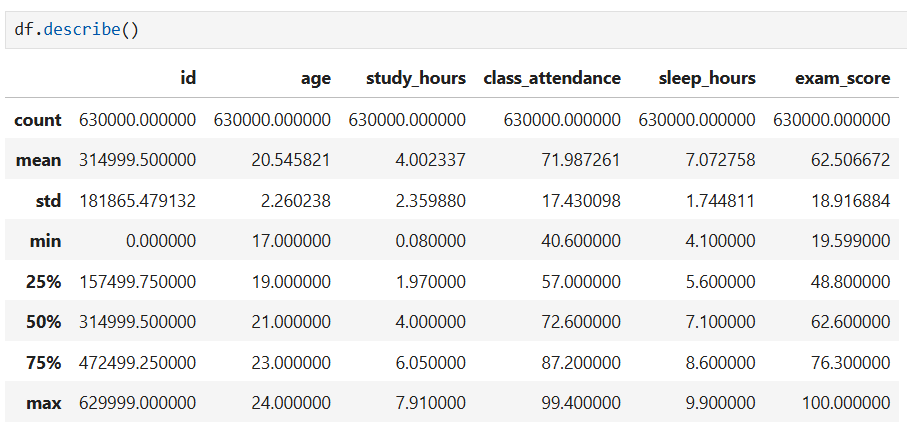Select 50% age value 21.000000

pos(291,322)
